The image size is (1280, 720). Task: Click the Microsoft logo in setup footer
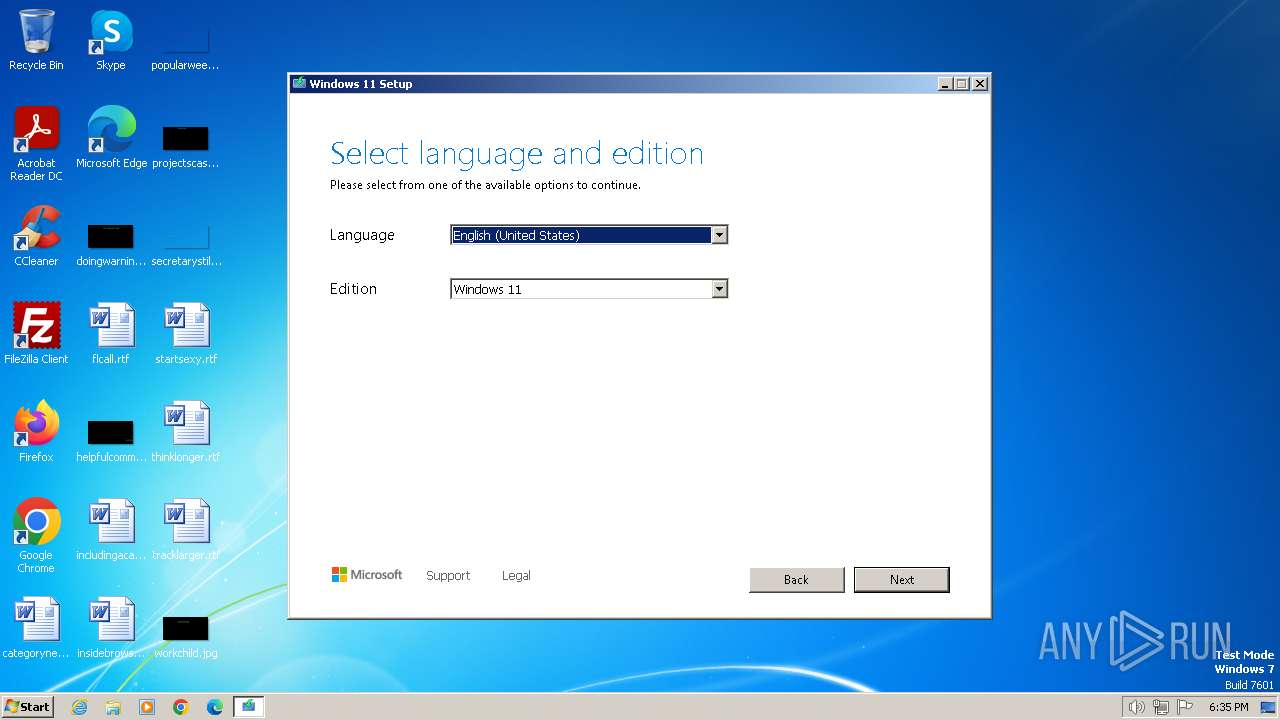pyautogui.click(x=367, y=575)
